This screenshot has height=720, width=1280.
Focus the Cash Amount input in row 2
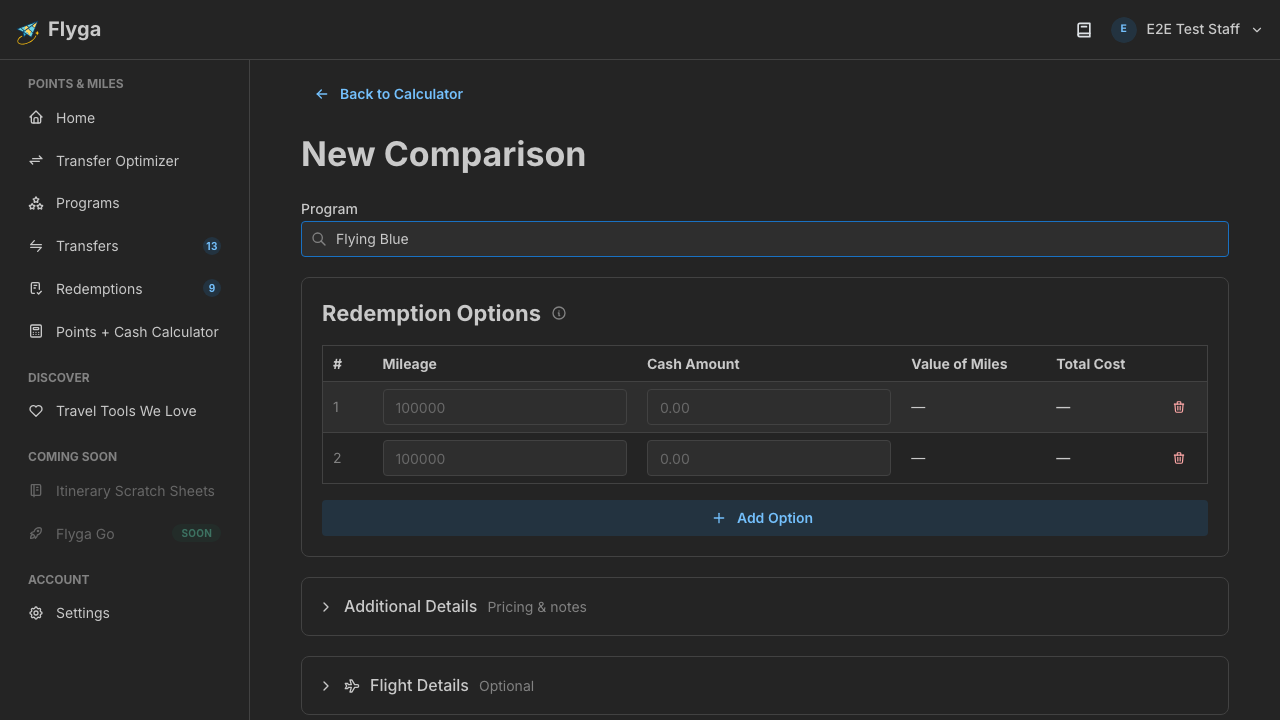pyautogui.click(x=769, y=458)
